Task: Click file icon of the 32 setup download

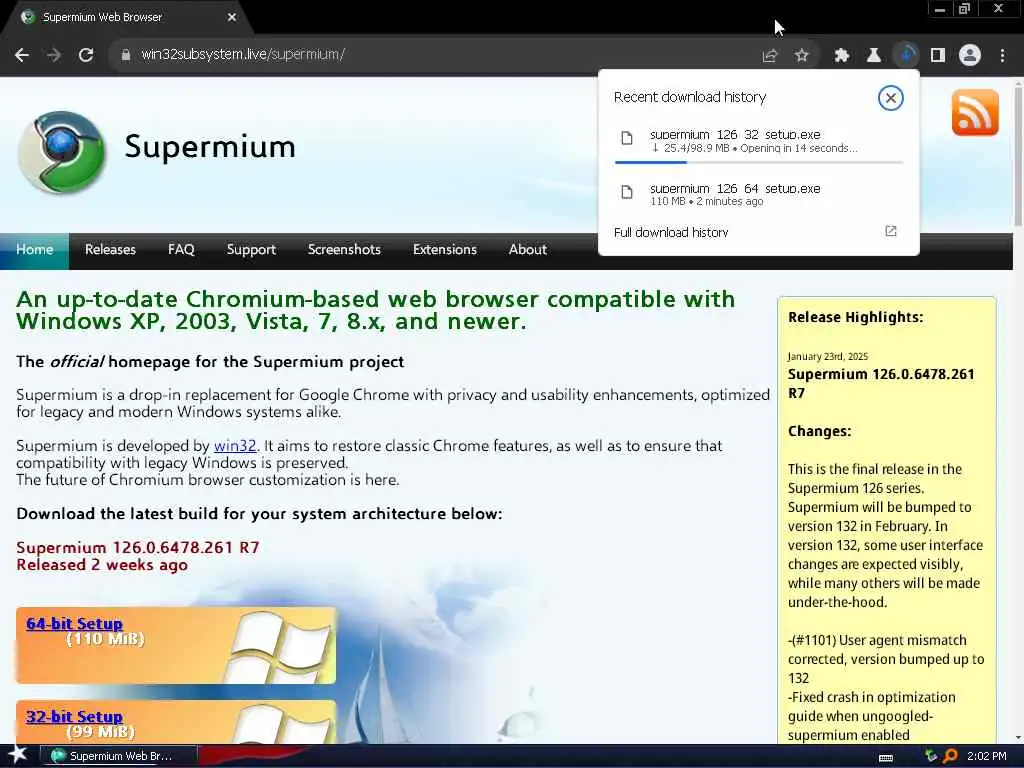Action: 627,138
